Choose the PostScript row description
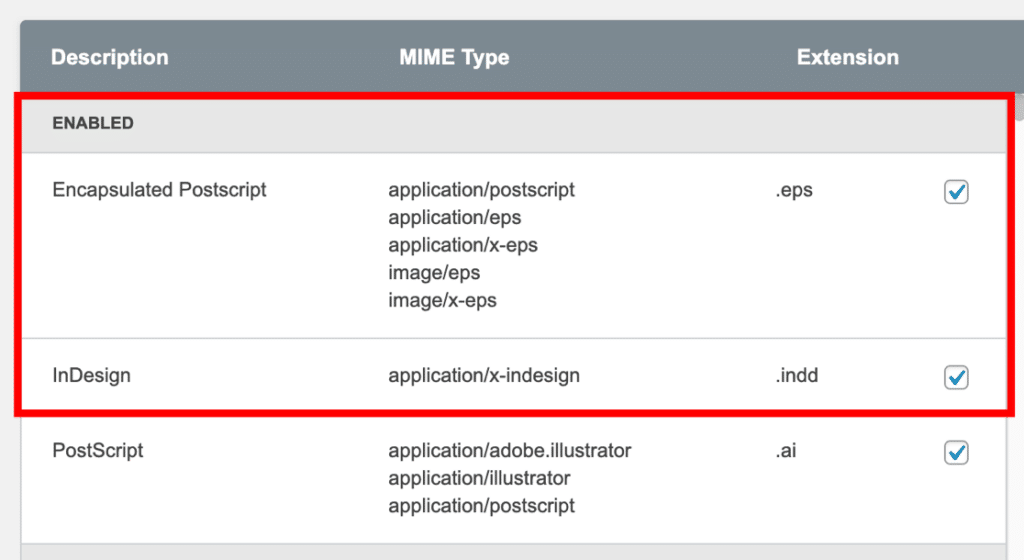 pos(97,451)
